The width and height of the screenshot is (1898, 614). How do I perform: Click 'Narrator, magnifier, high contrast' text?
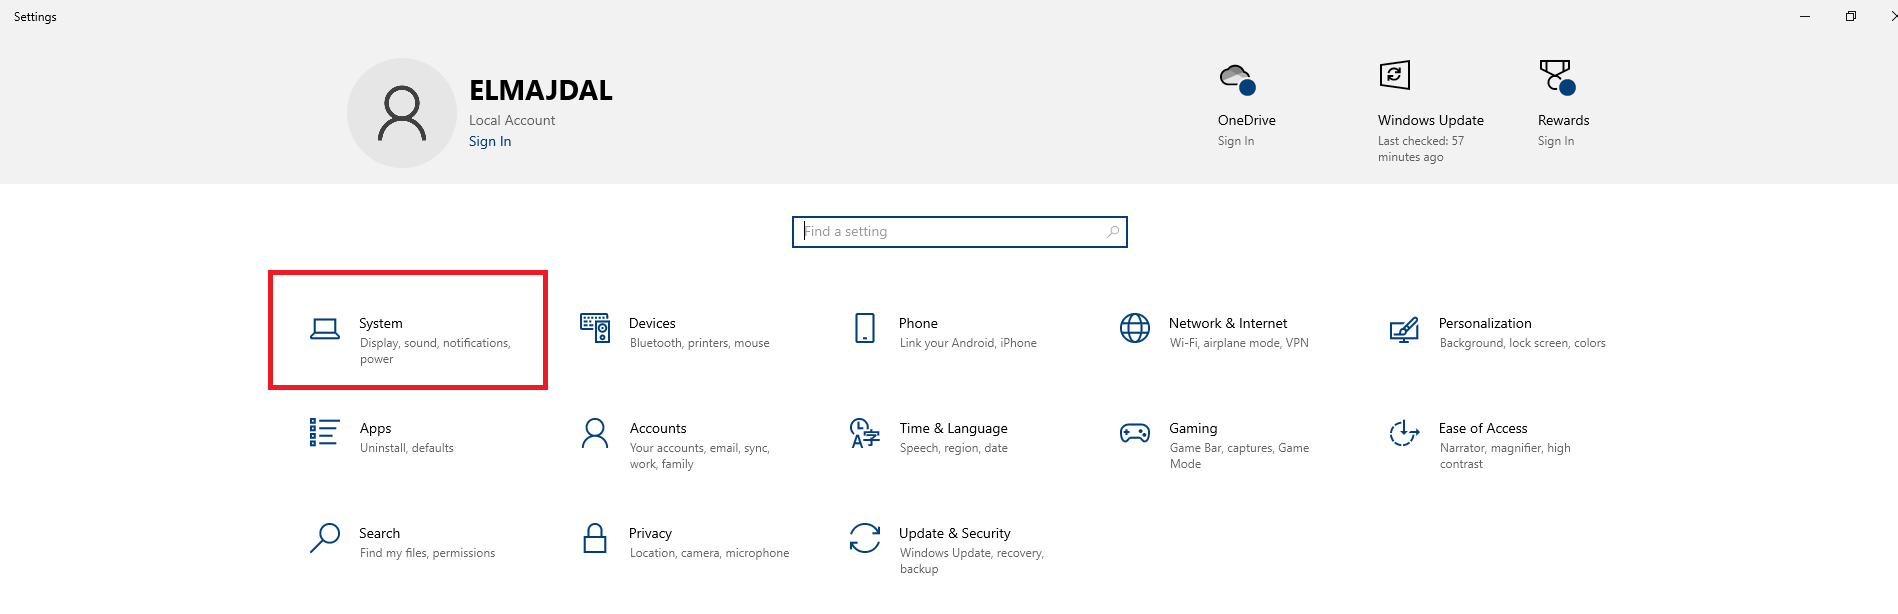(1505, 456)
